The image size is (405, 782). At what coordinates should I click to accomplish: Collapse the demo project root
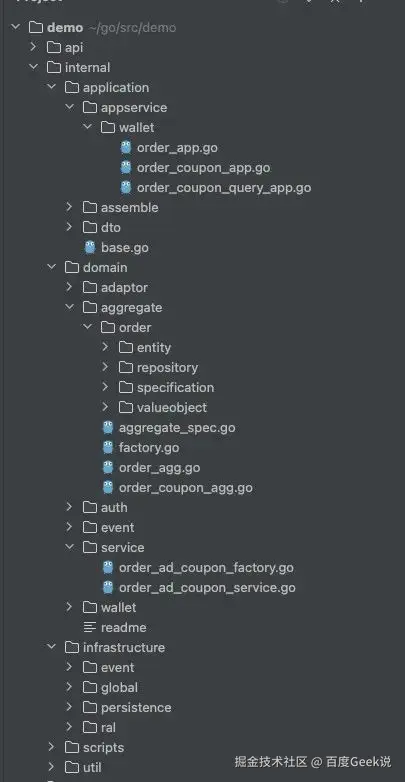(x=15, y=27)
